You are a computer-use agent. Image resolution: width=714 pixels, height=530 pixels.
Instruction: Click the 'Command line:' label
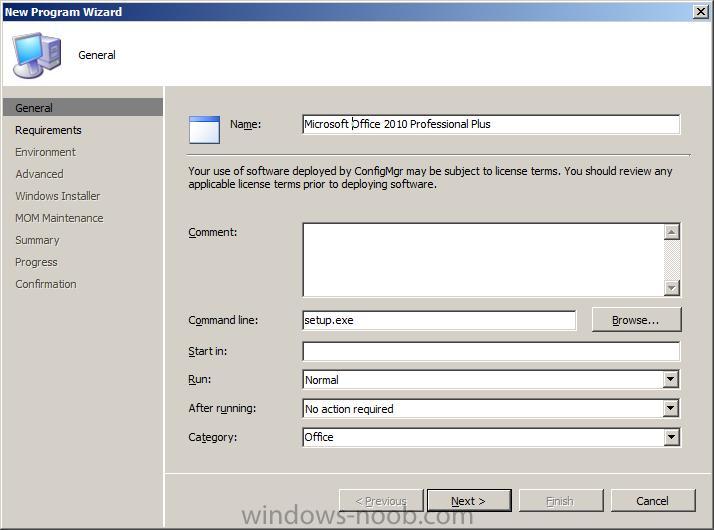[x=223, y=321]
